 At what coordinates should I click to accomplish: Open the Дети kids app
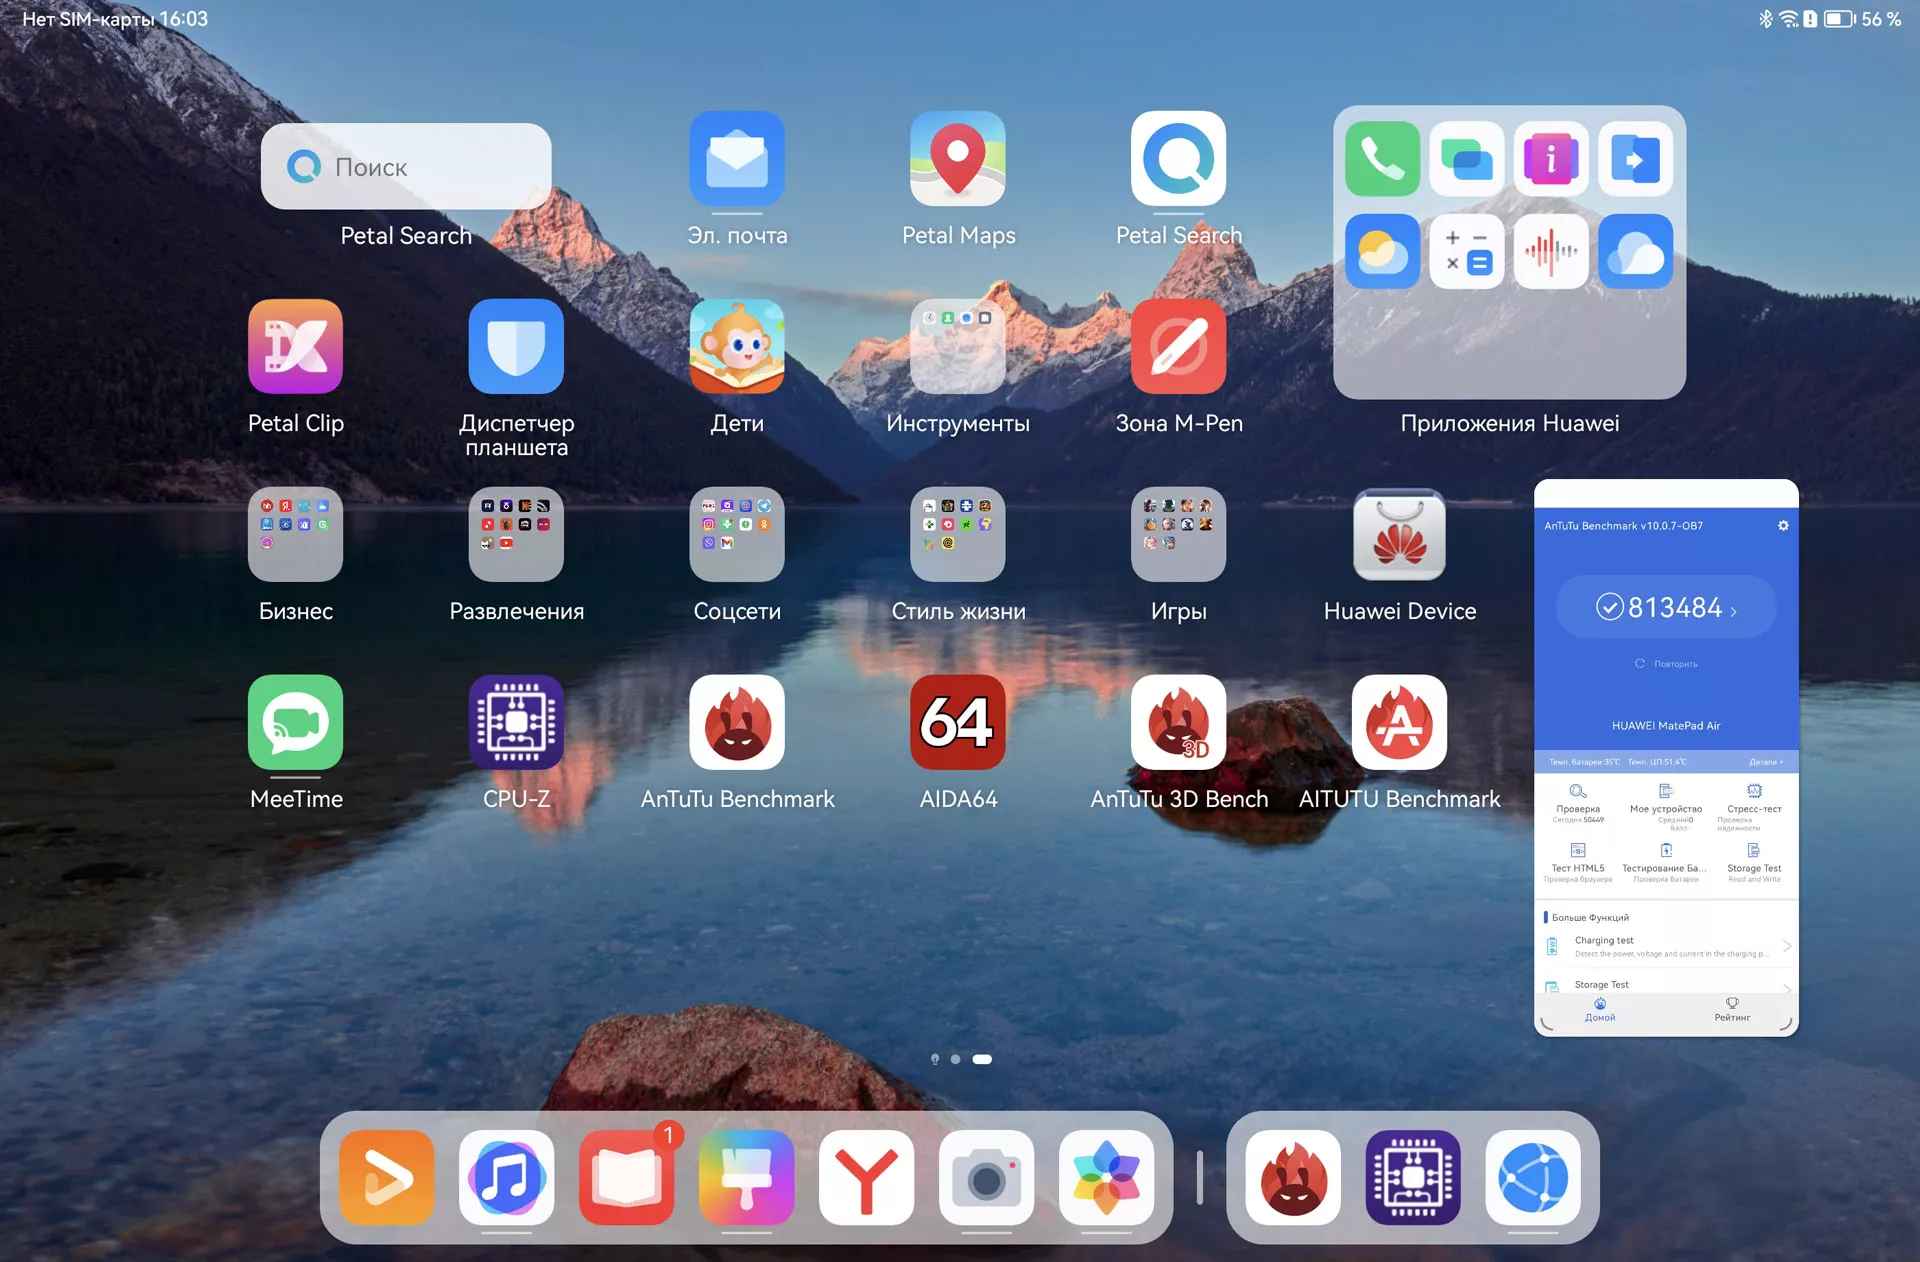737,346
